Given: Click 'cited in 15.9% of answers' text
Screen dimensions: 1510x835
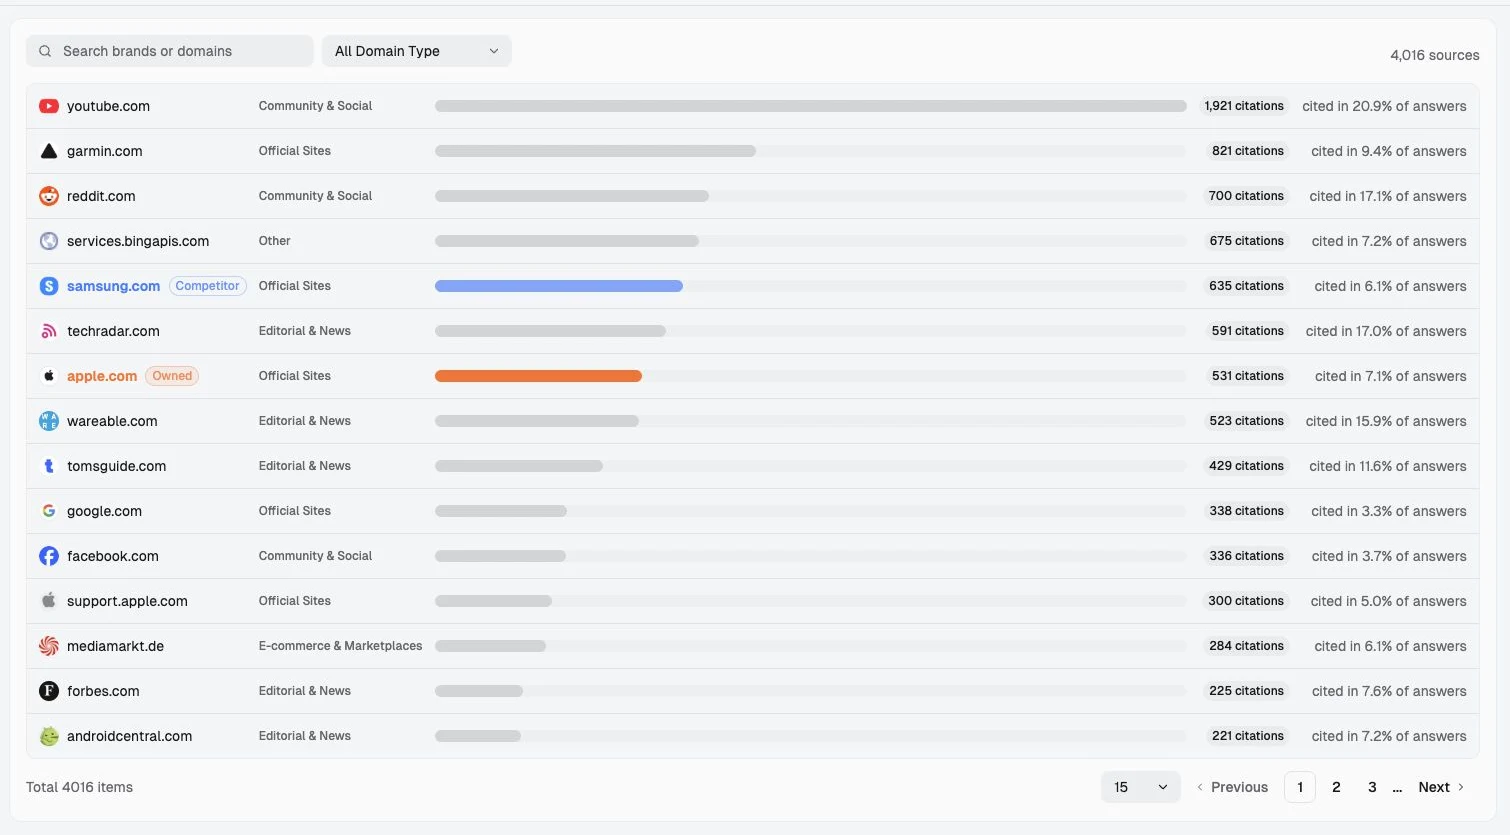Looking at the screenshot, I should 1386,421.
